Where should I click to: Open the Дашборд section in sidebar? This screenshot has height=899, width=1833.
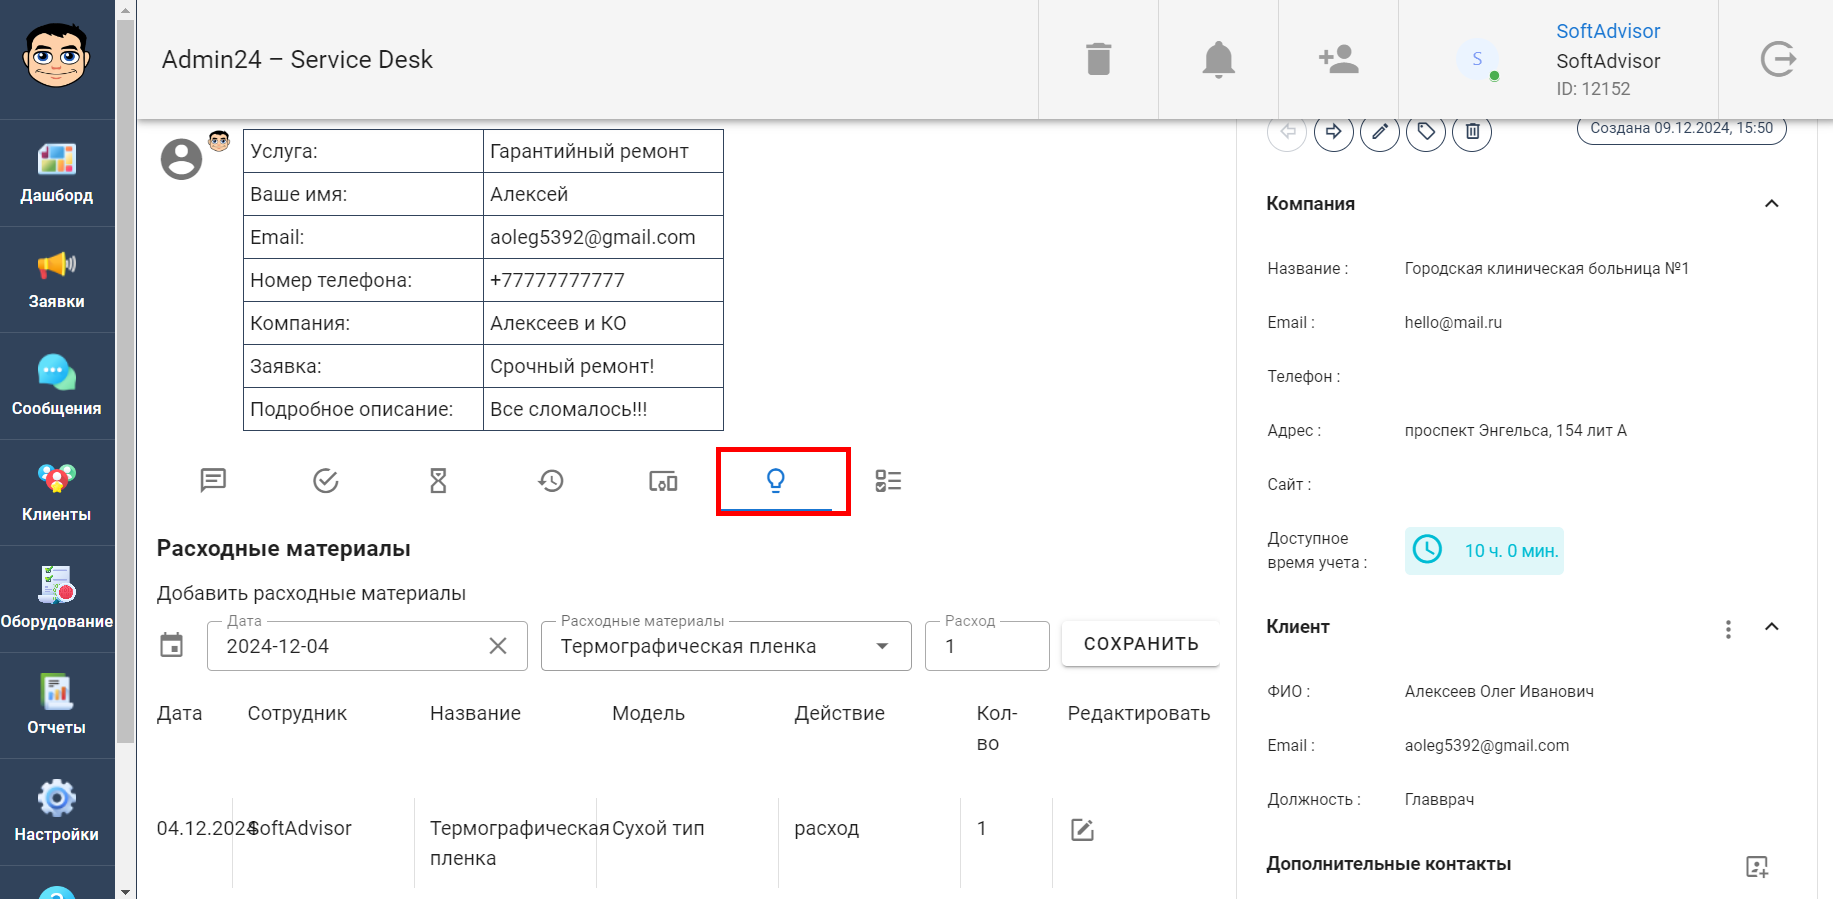coord(57,173)
